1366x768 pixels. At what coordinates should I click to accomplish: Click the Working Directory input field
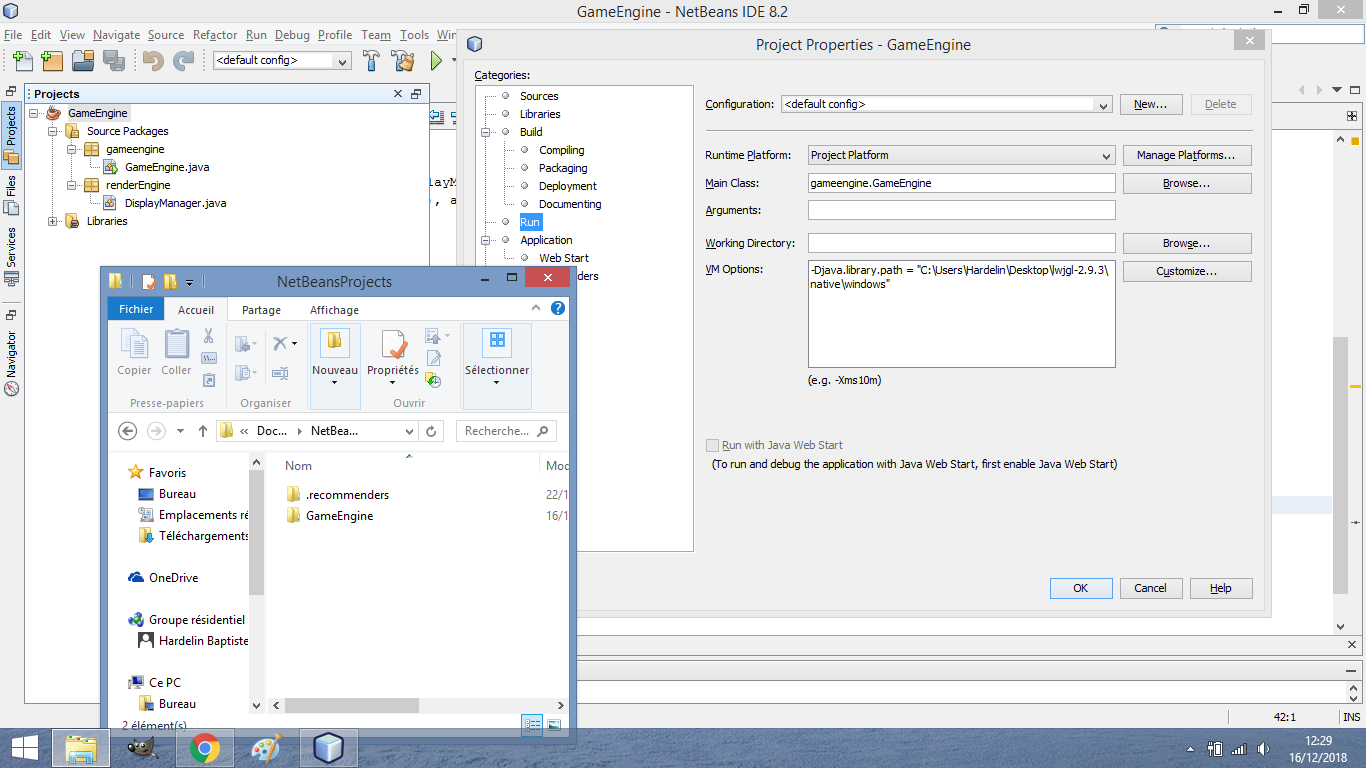pyautogui.click(x=961, y=243)
